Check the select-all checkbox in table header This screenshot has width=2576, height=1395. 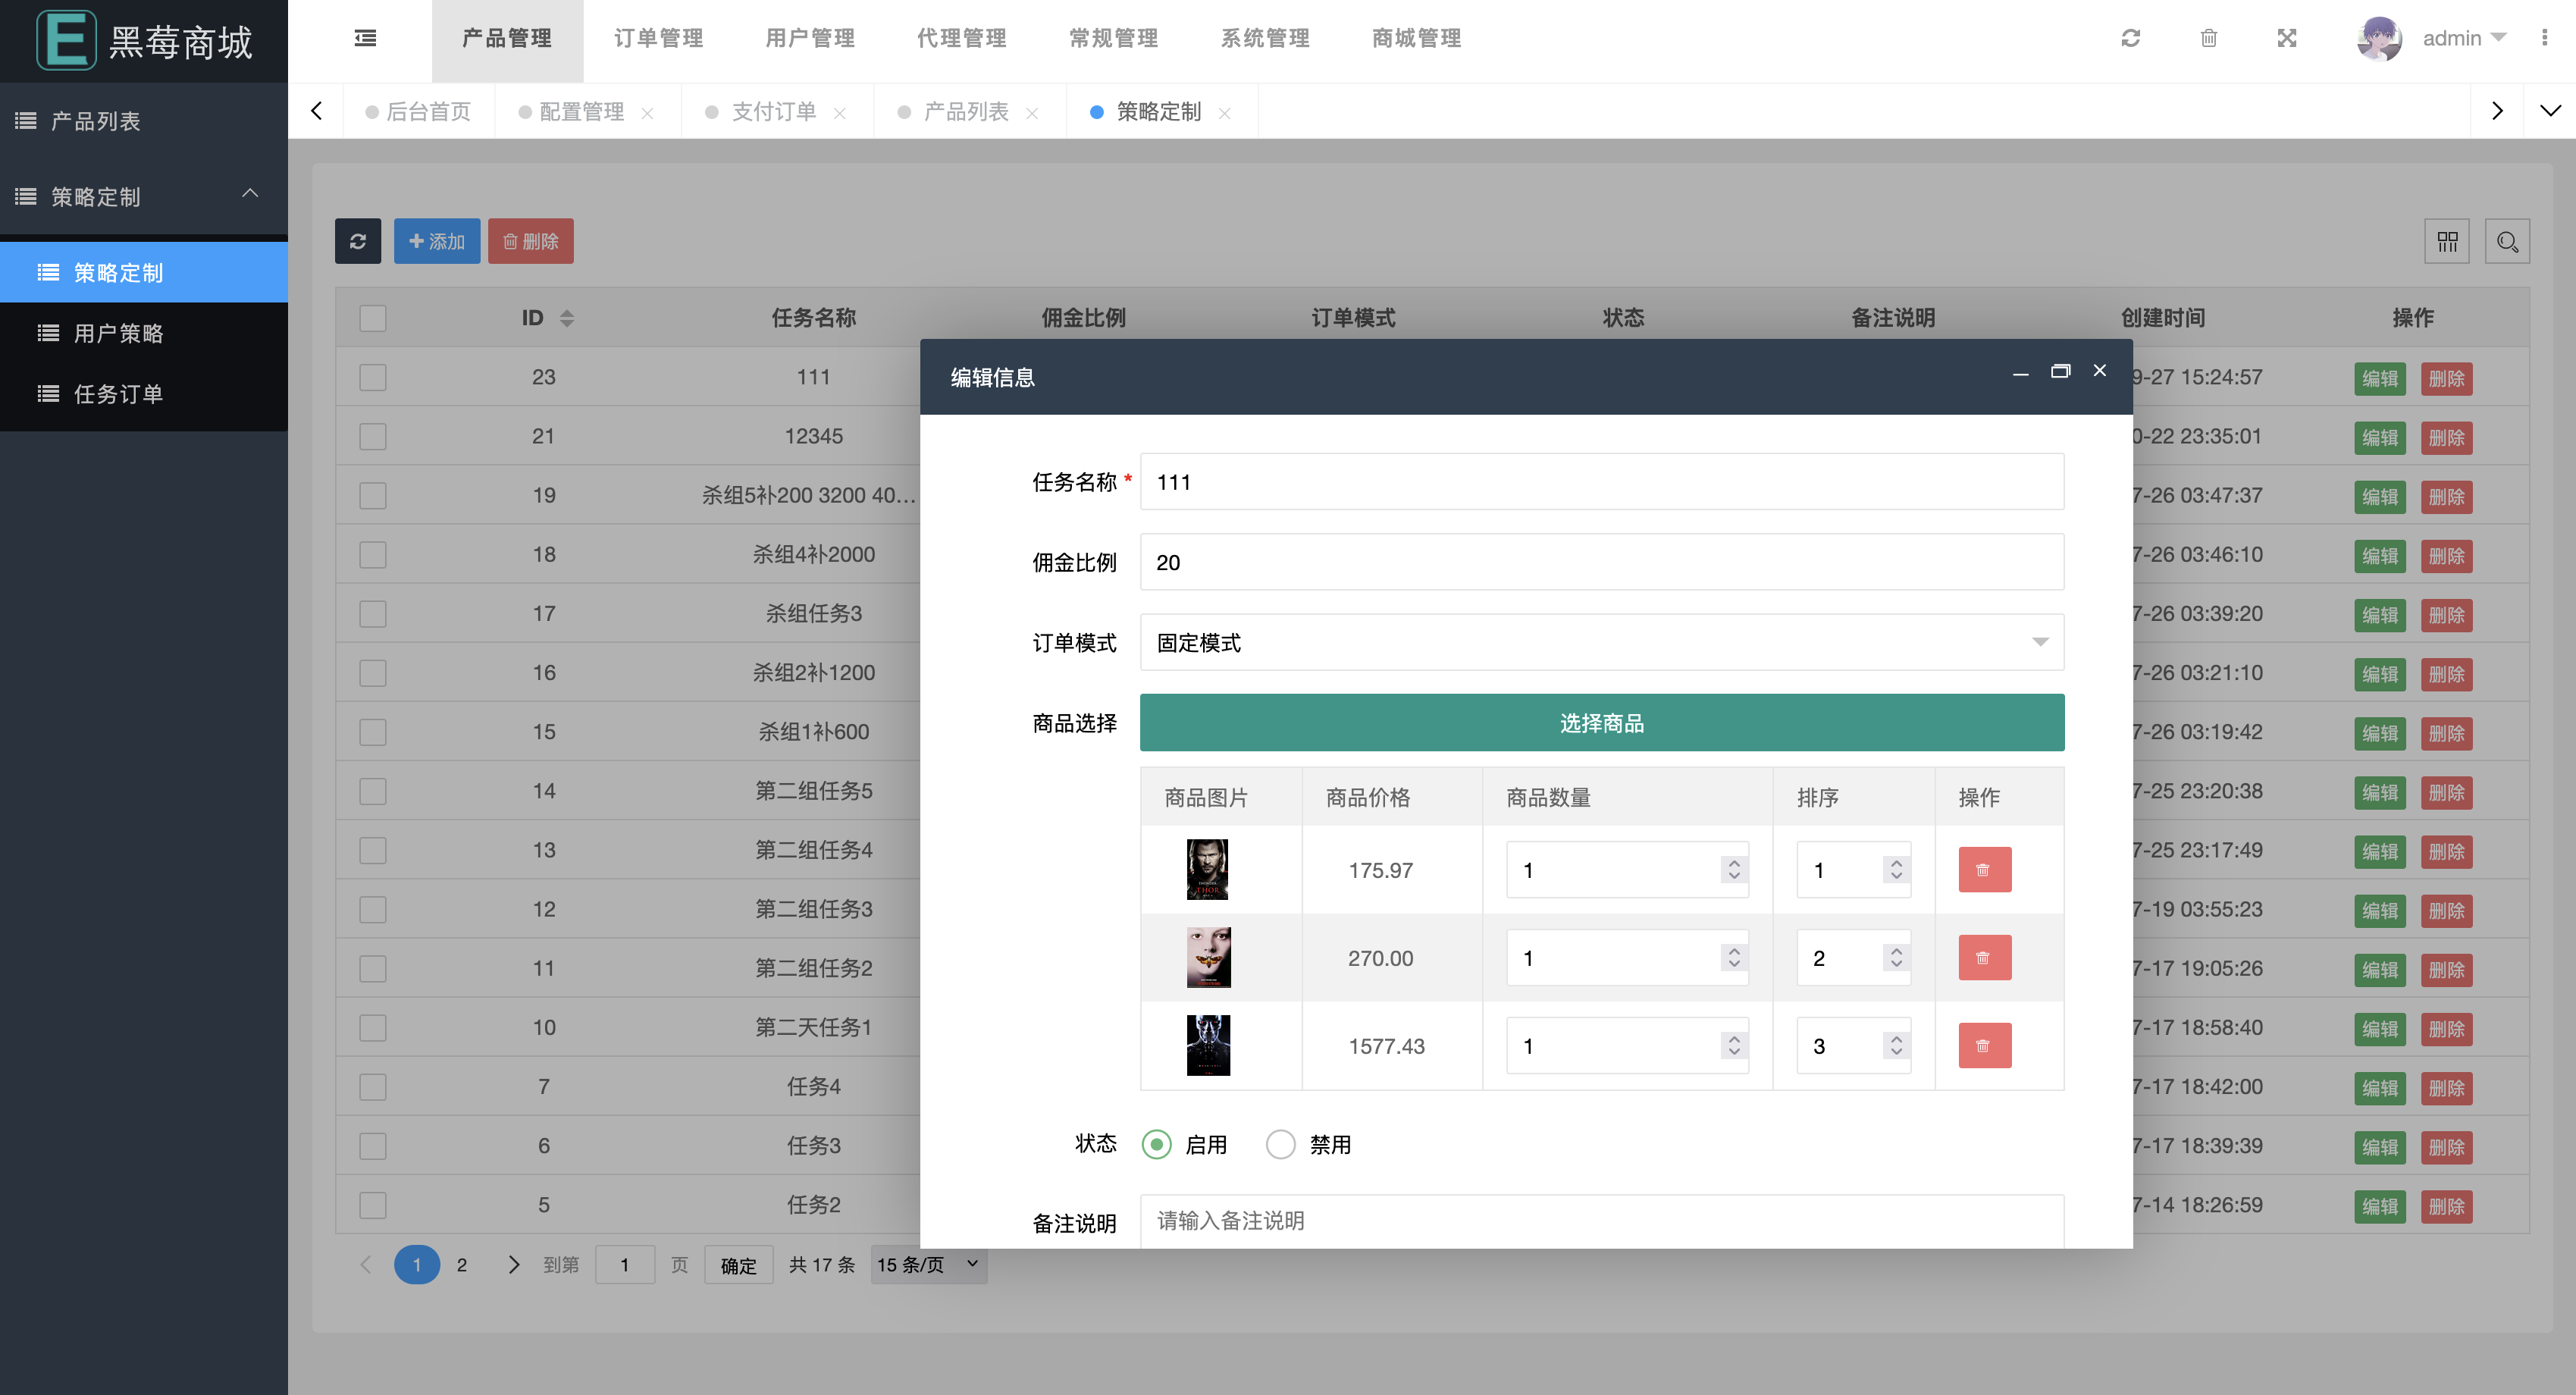372,317
